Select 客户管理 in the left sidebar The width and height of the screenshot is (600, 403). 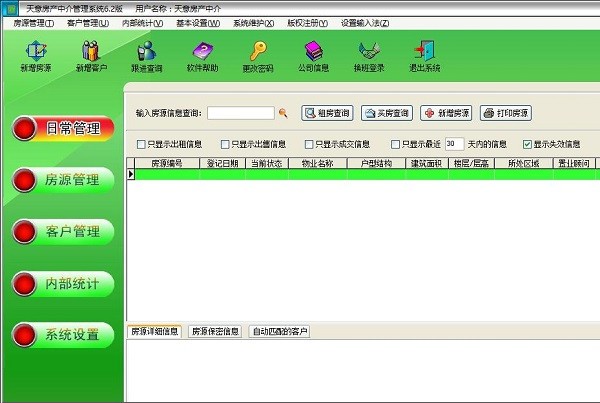point(62,232)
